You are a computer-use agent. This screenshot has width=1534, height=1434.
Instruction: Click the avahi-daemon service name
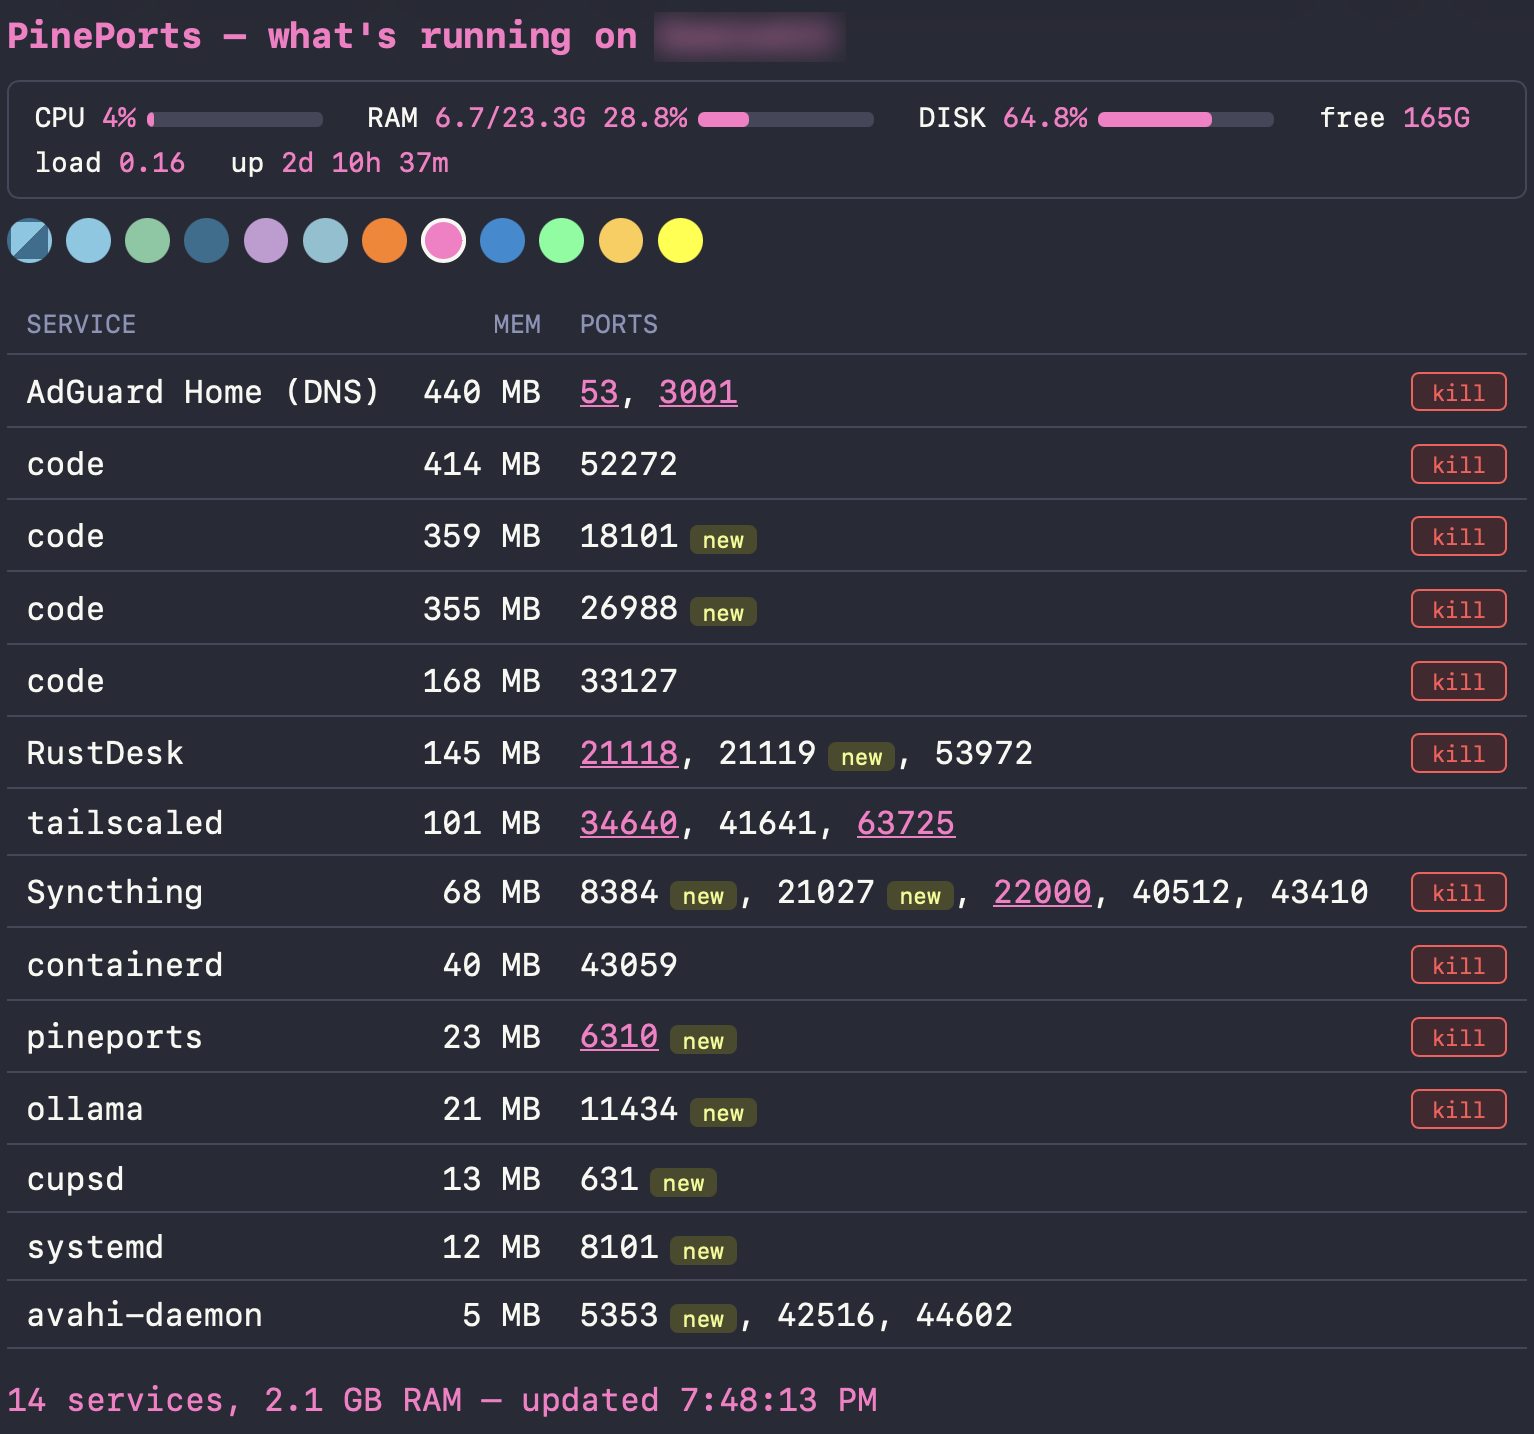(x=145, y=1315)
